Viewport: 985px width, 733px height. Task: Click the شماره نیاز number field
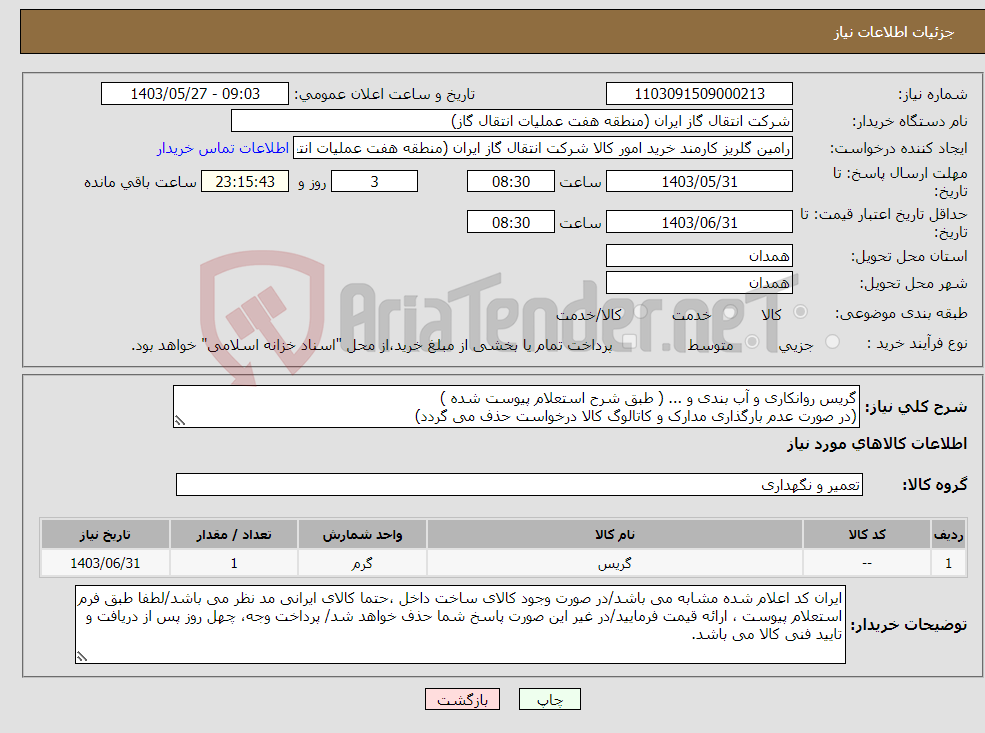tap(699, 94)
